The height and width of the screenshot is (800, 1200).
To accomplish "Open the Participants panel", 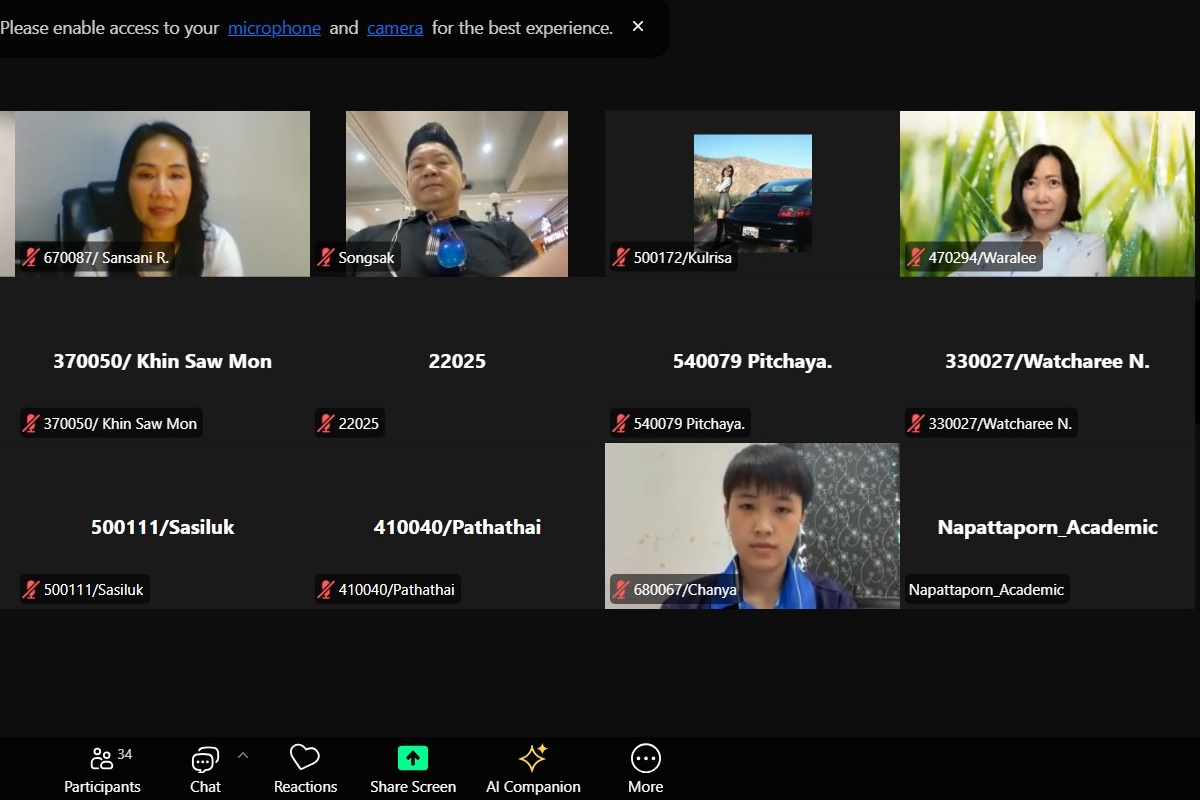I will [102, 769].
